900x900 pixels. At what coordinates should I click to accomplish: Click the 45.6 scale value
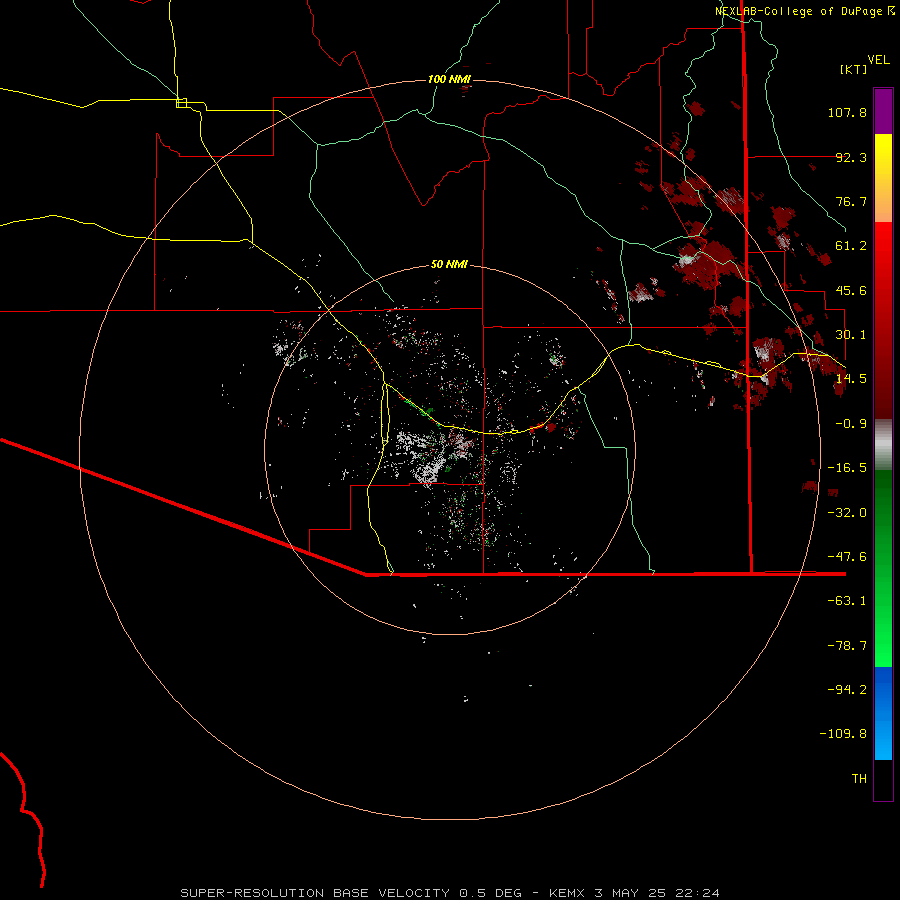point(851,290)
